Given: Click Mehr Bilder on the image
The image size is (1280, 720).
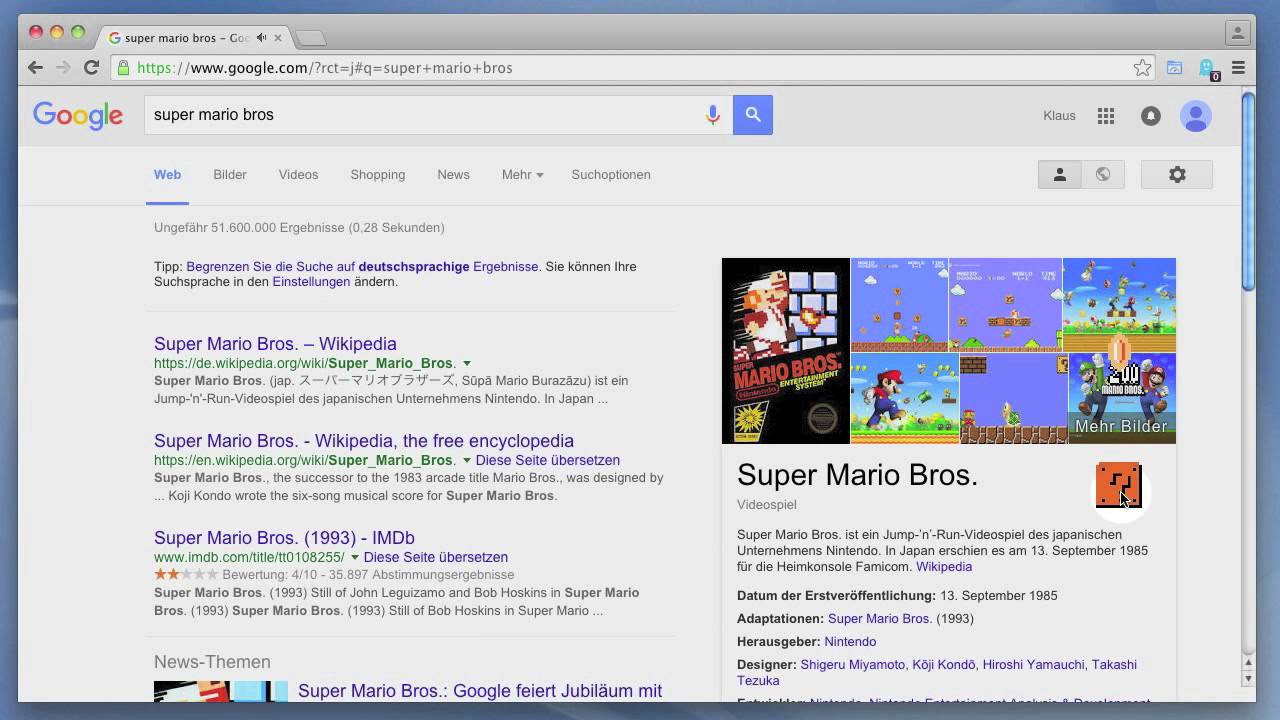Looking at the screenshot, I should pos(1121,426).
